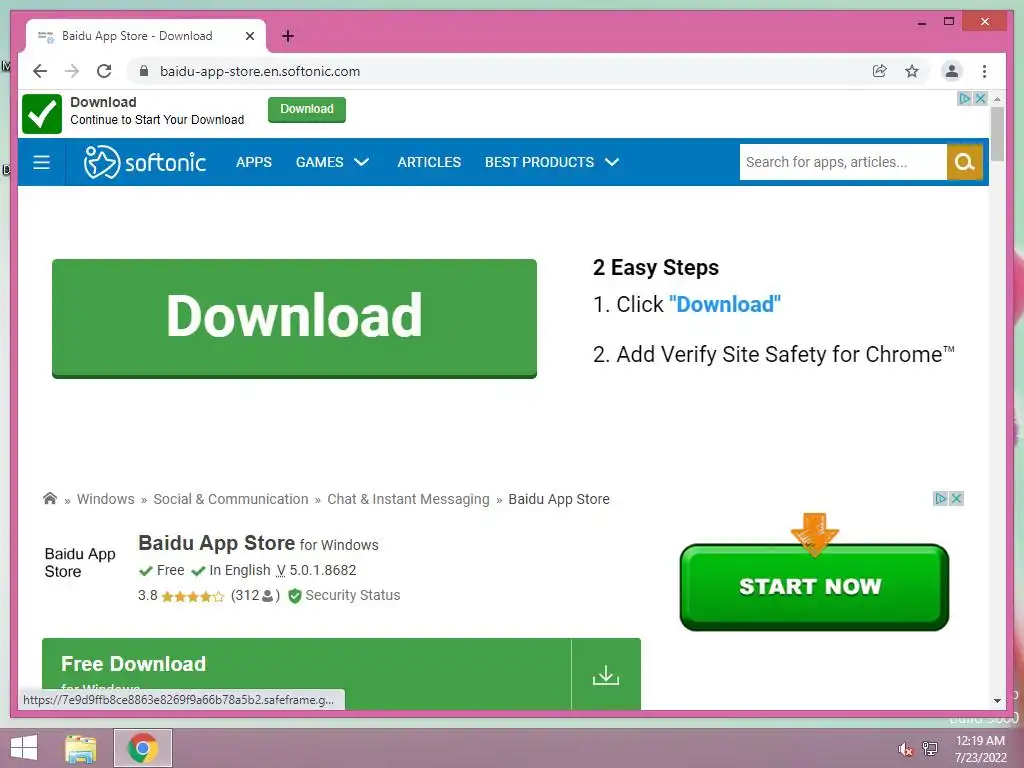Image resolution: width=1024 pixels, height=768 pixels.
Task: Close the START NOW ad
Action: point(956,498)
